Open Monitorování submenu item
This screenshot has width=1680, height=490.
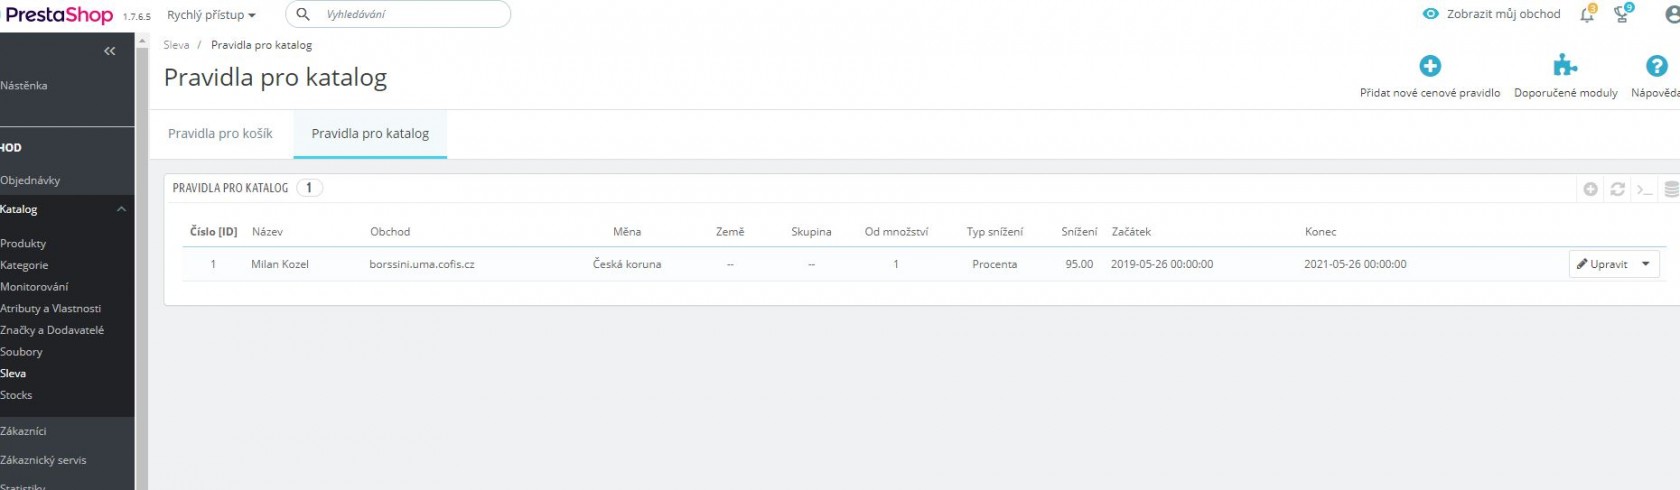(34, 287)
